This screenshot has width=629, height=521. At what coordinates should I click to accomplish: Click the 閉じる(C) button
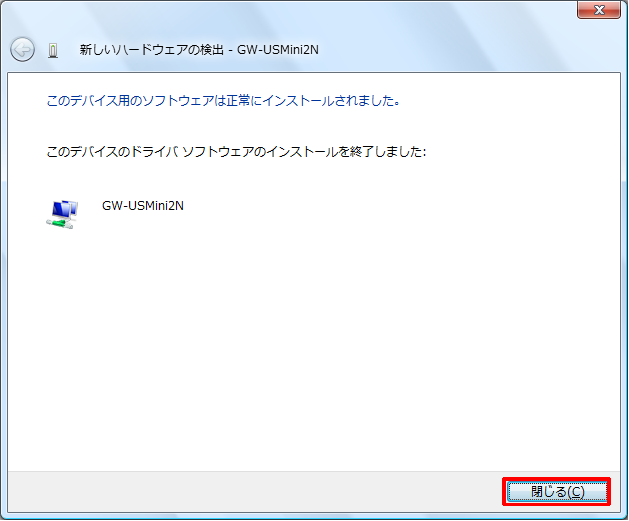556,491
